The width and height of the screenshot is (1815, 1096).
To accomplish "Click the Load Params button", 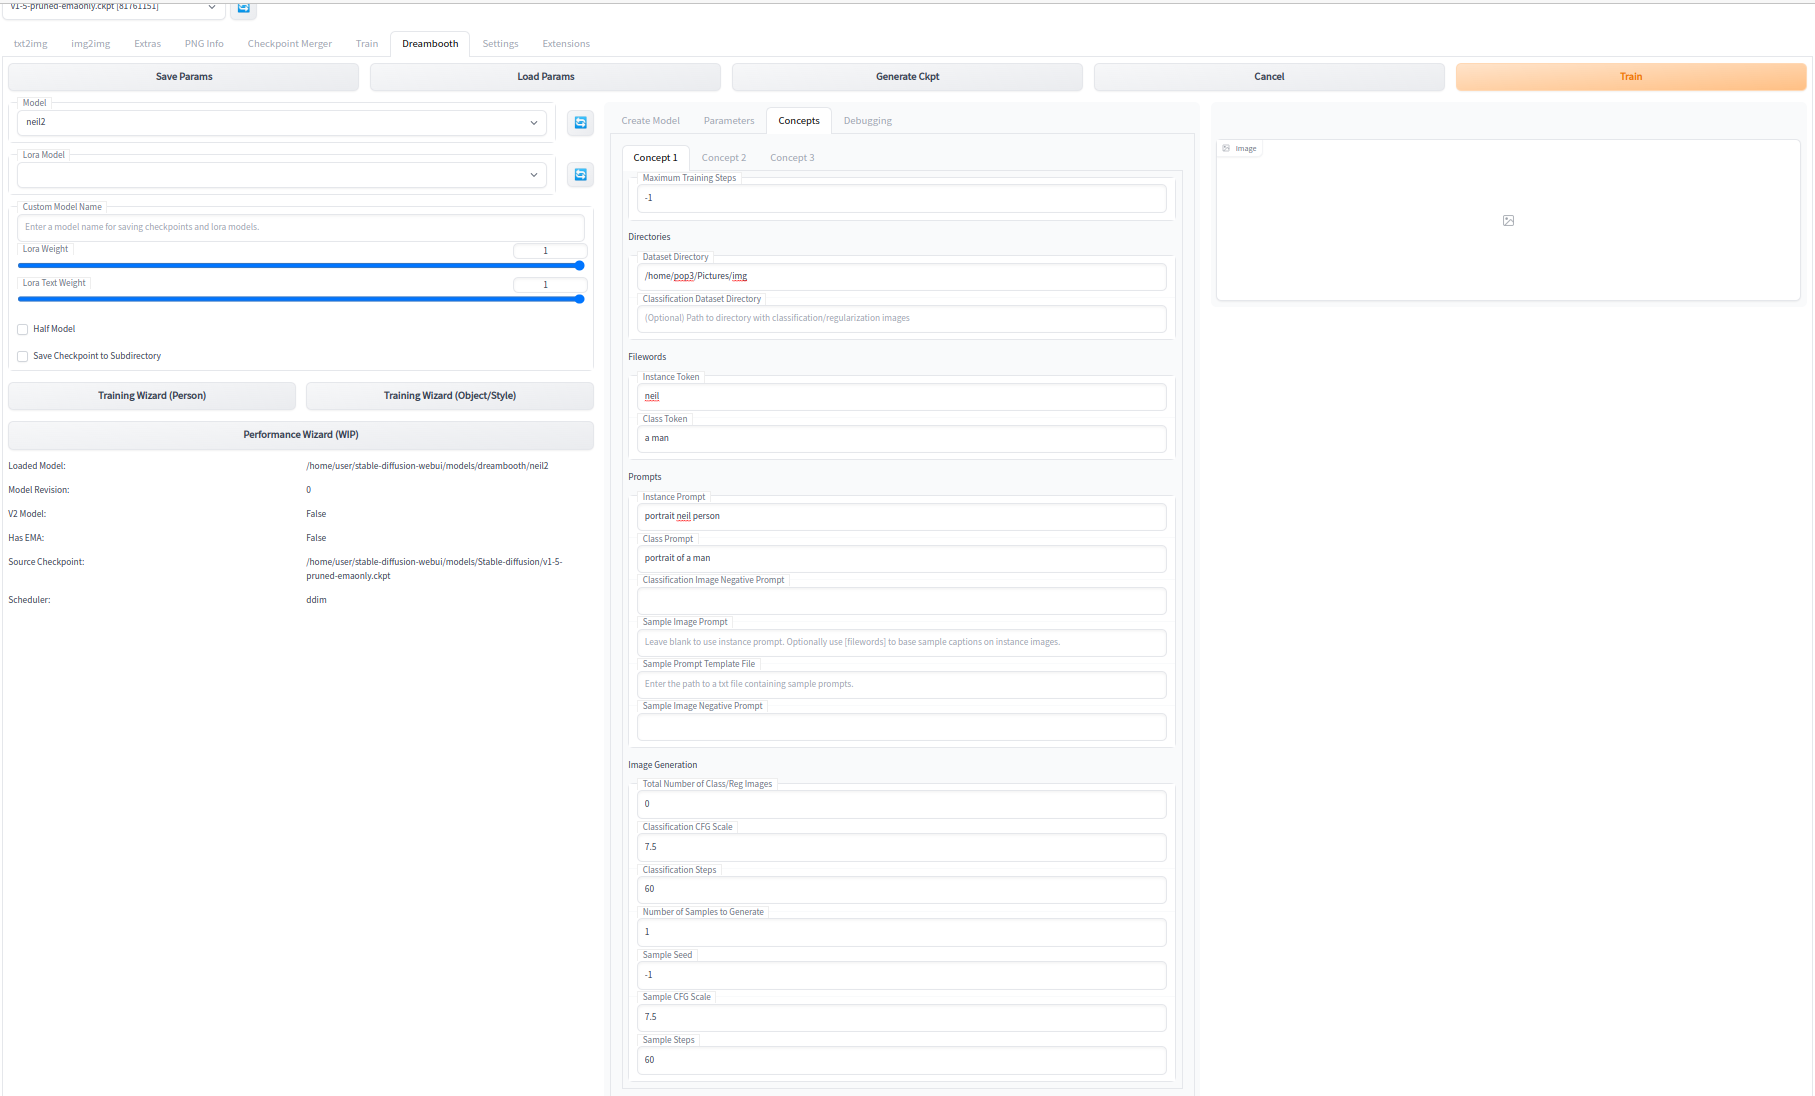I will coord(546,77).
